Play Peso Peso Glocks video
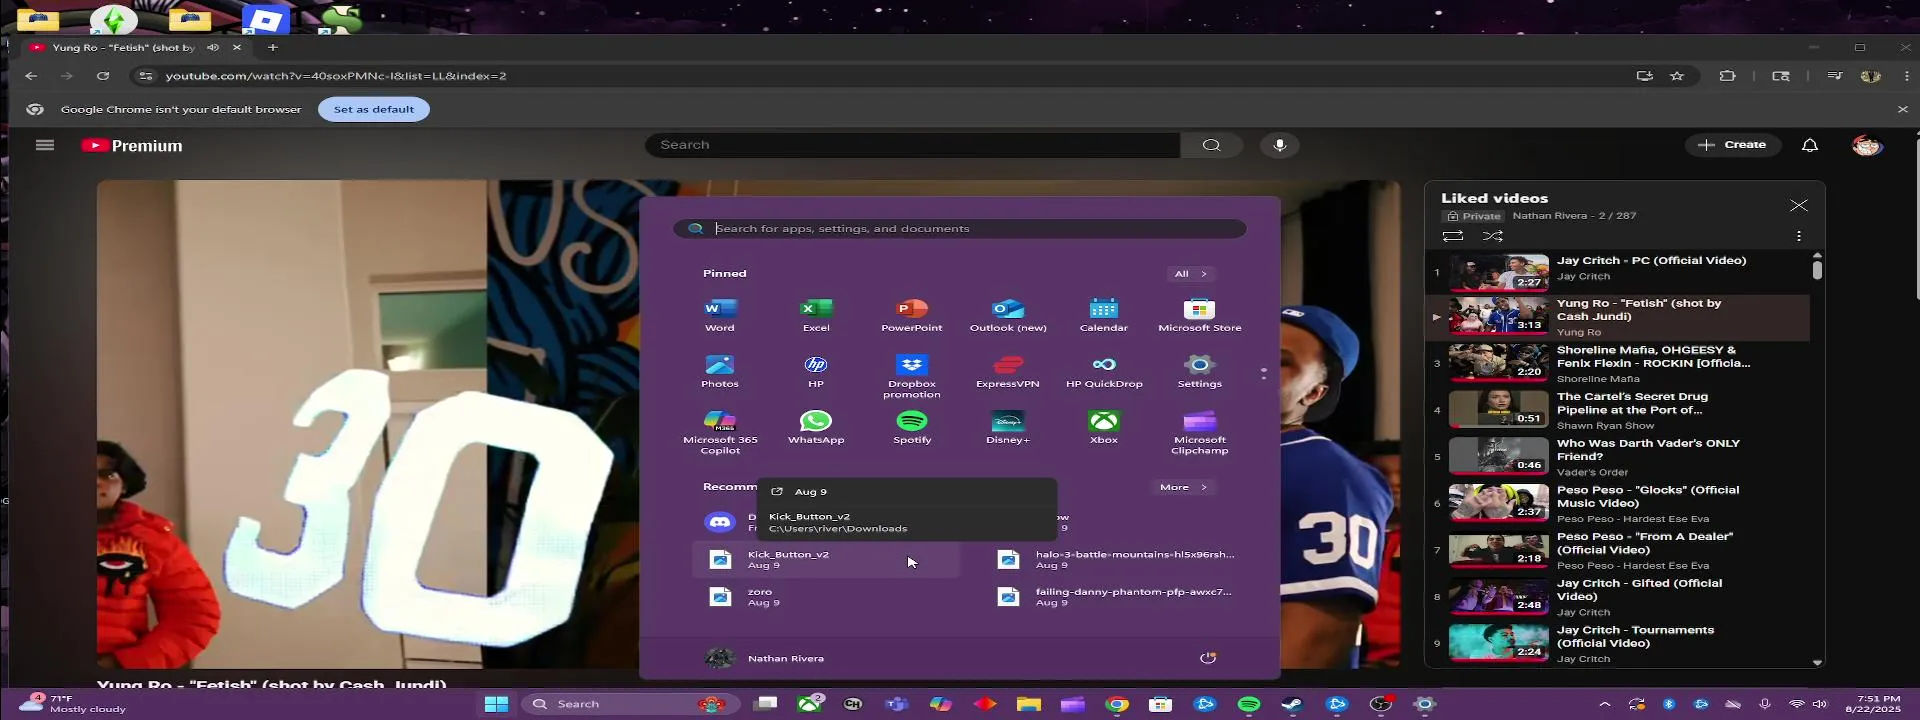 (x=1618, y=504)
